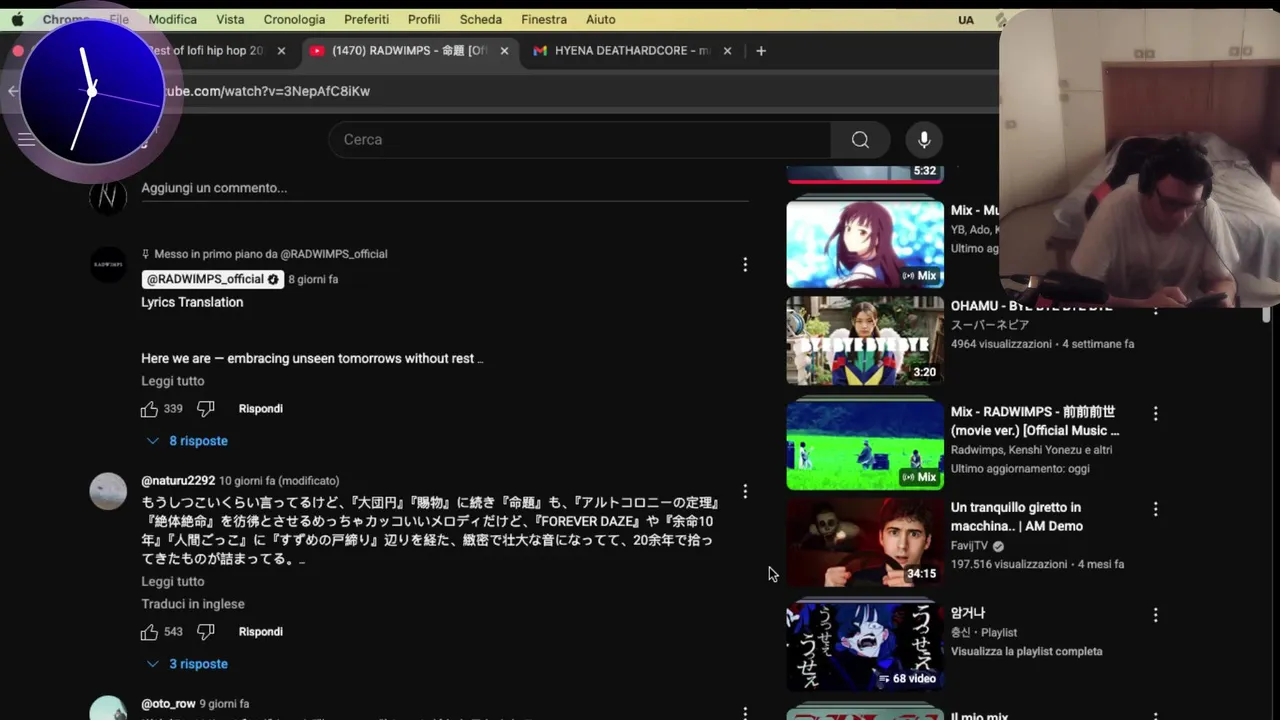
Task: Click Visualizza la playlist completa
Action: click(x=1027, y=652)
